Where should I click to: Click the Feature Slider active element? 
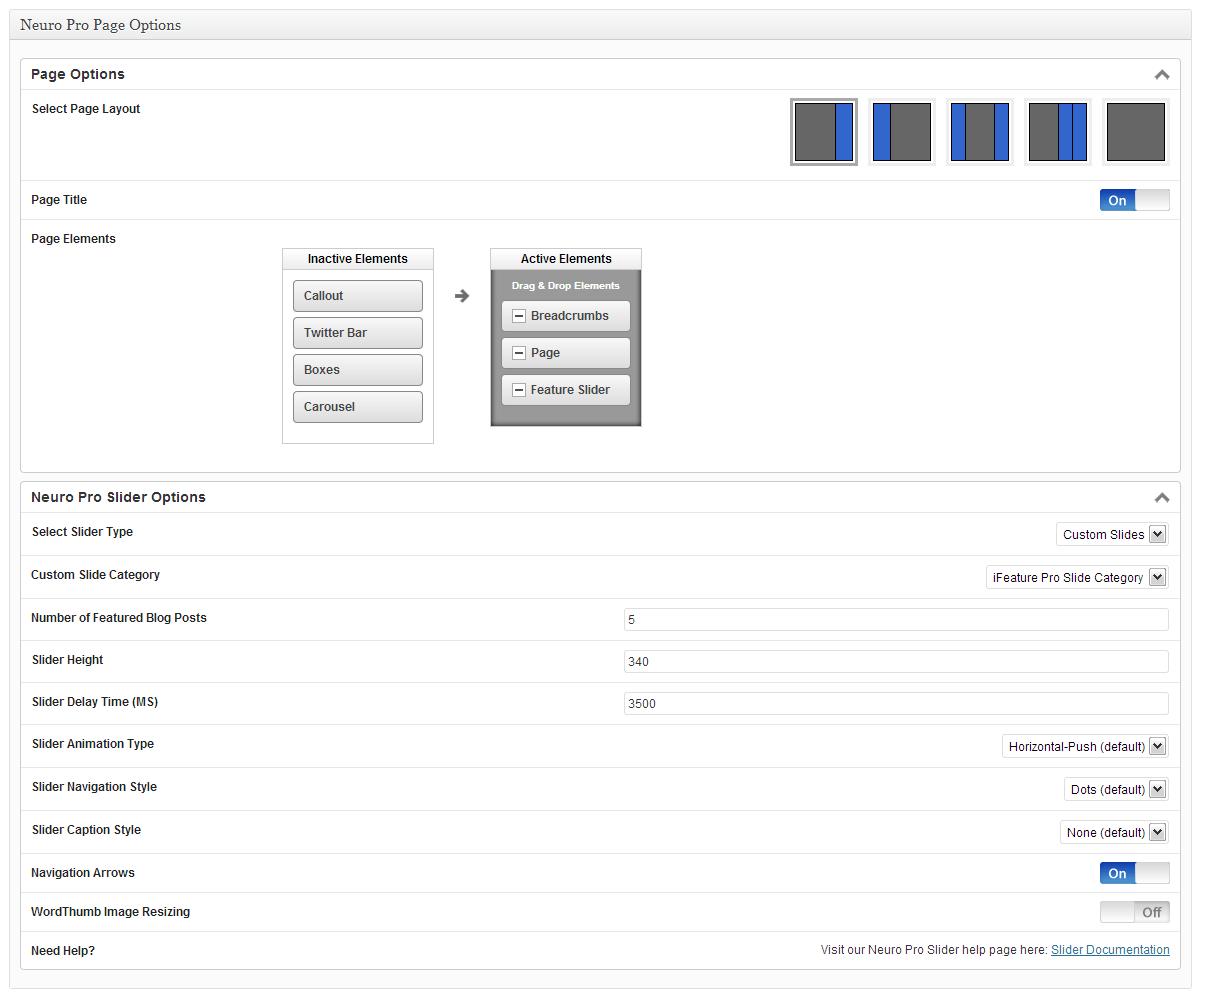pyautogui.click(x=566, y=390)
